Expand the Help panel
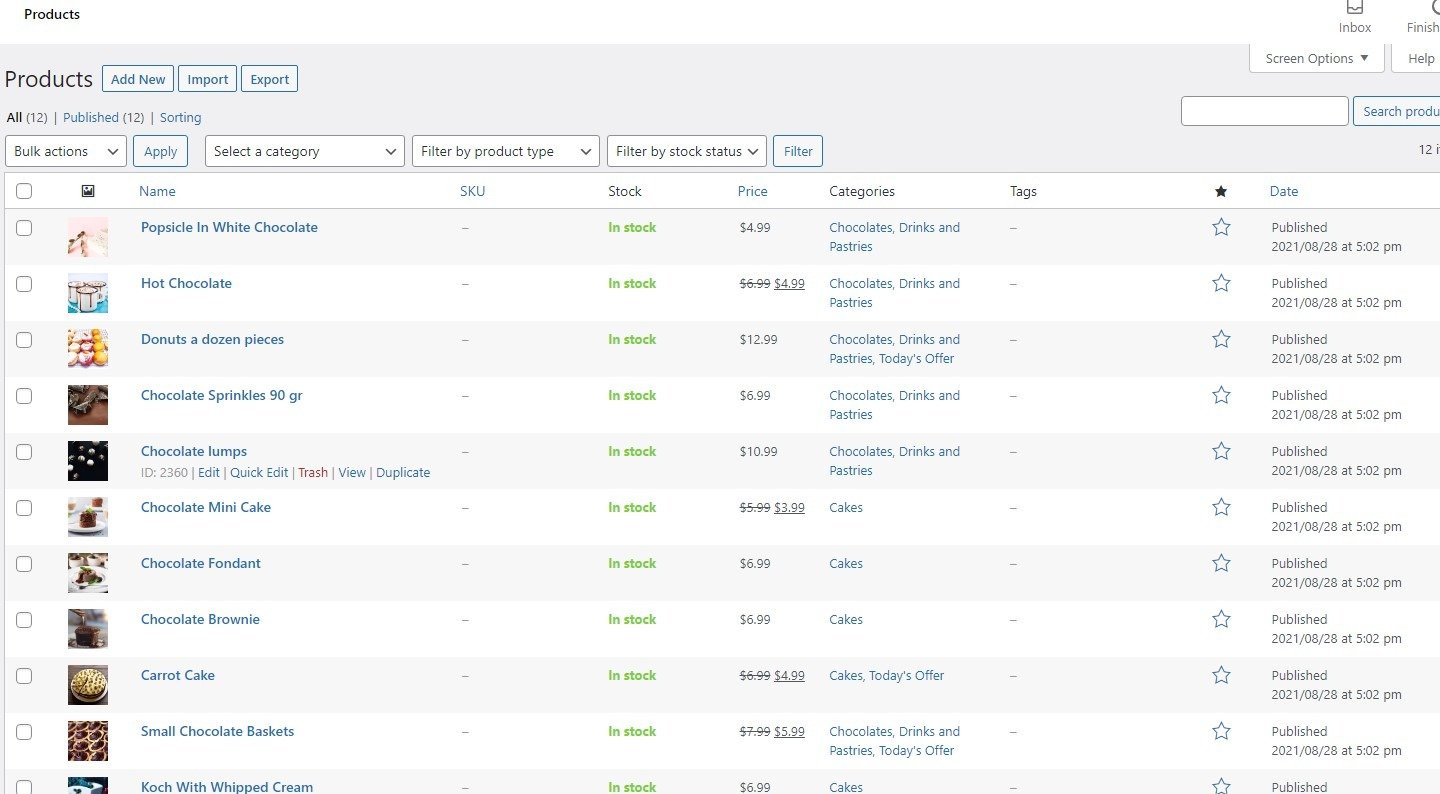 (x=1418, y=58)
